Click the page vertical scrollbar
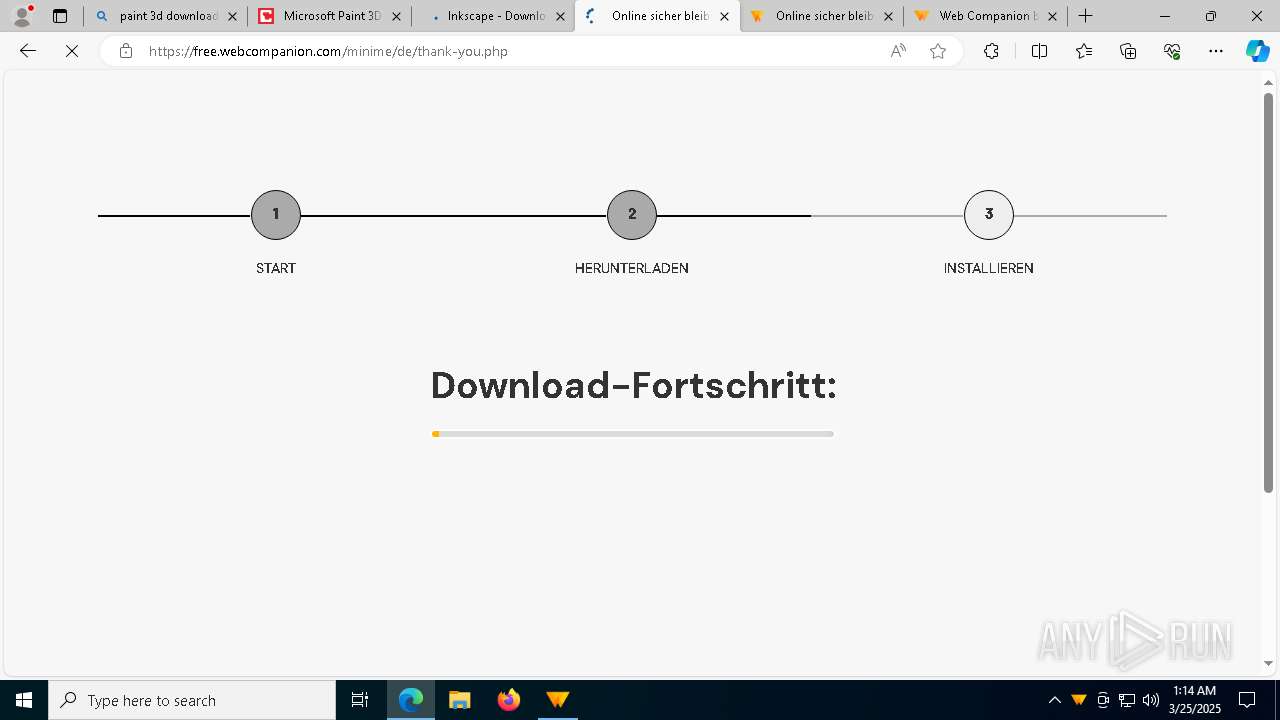Screen dimensions: 1280x720 [1269, 293]
